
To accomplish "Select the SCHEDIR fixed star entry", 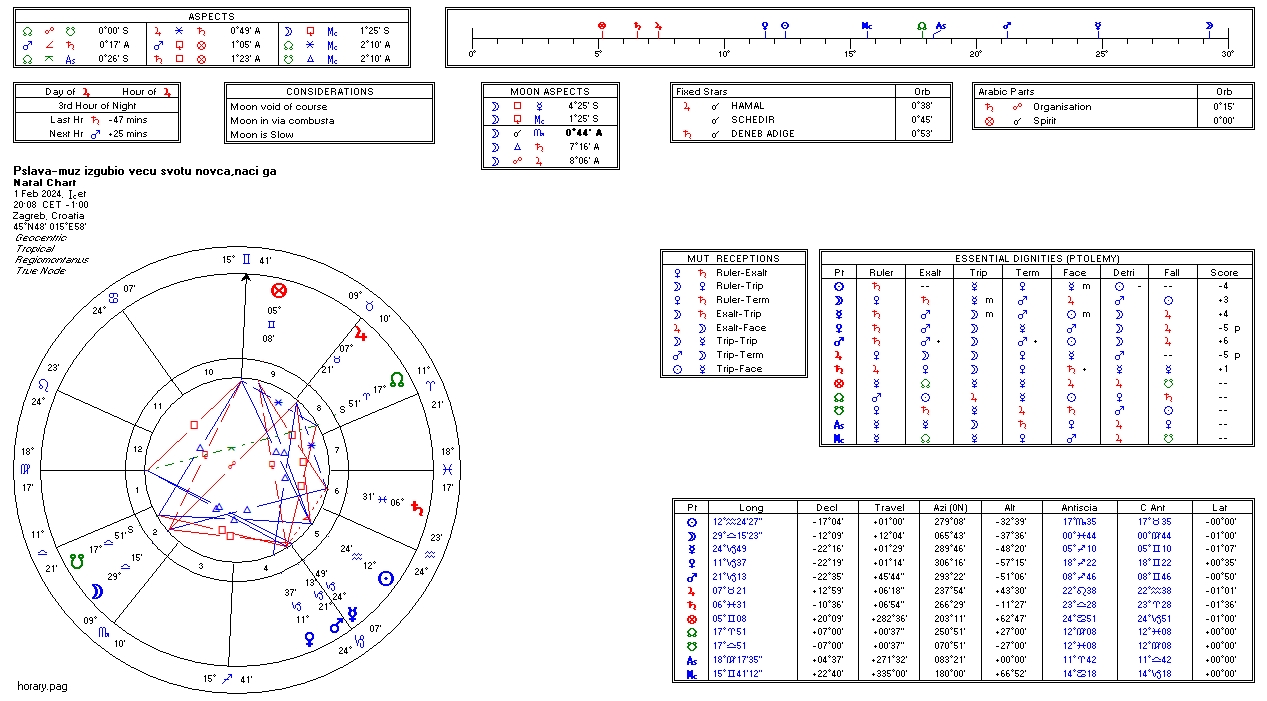I will (x=751, y=120).
